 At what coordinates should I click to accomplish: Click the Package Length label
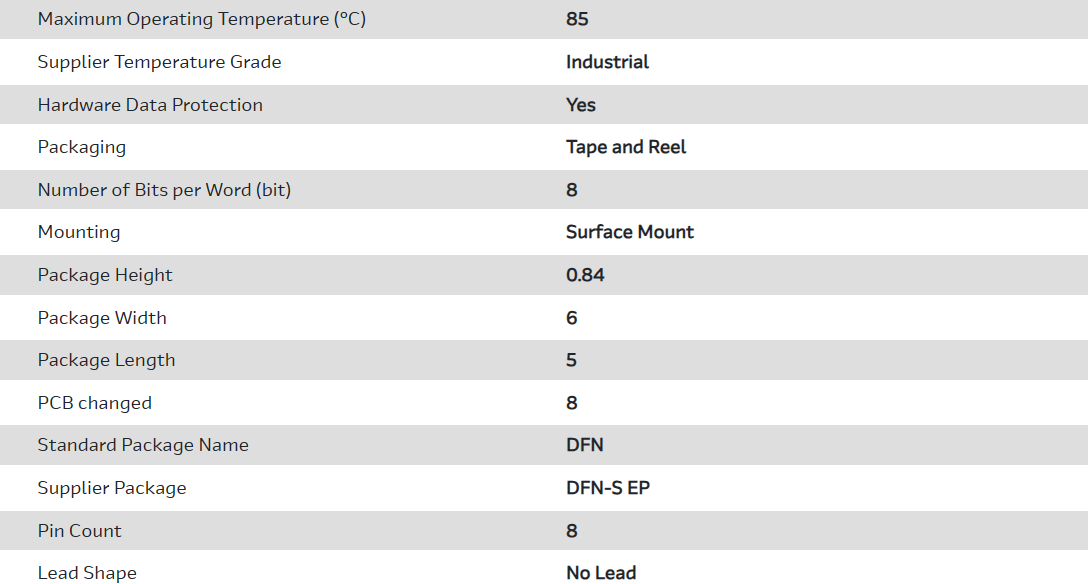click(106, 360)
